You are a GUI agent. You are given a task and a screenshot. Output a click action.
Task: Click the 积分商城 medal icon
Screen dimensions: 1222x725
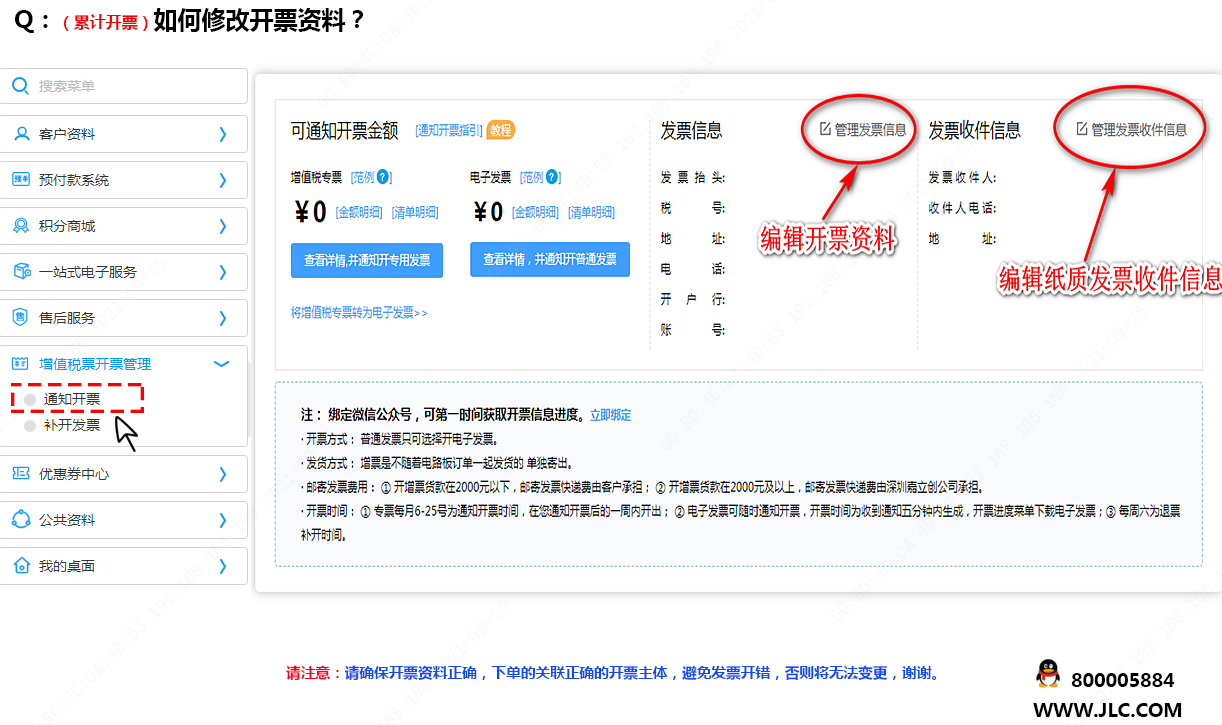click(21, 226)
